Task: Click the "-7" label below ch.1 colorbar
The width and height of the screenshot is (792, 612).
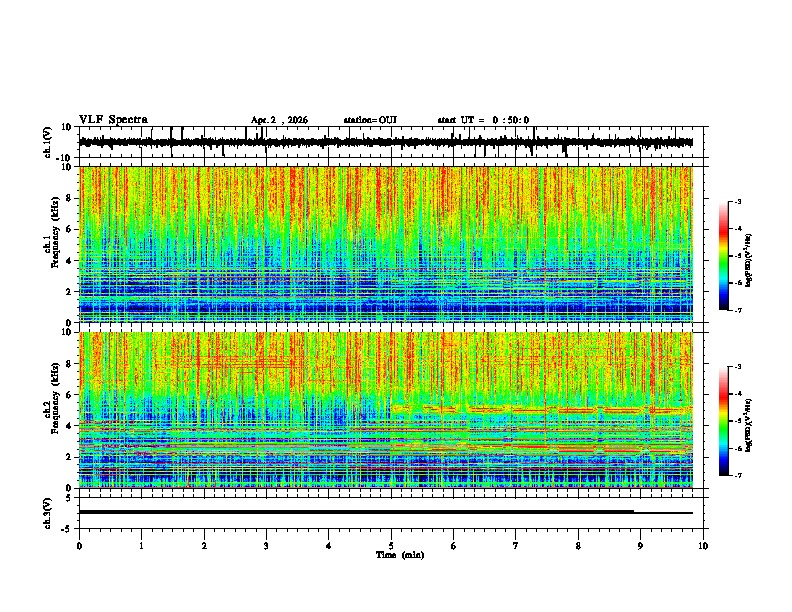Action: point(738,311)
